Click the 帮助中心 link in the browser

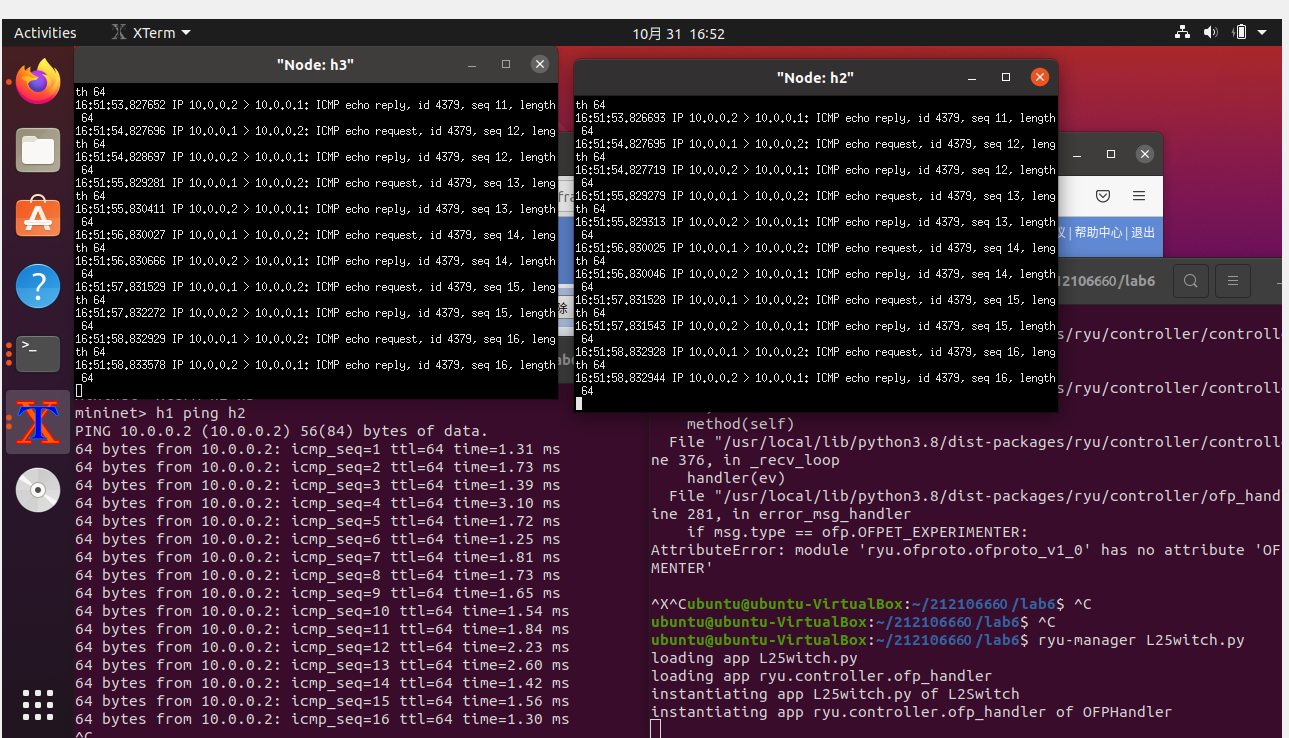tap(1098, 232)
